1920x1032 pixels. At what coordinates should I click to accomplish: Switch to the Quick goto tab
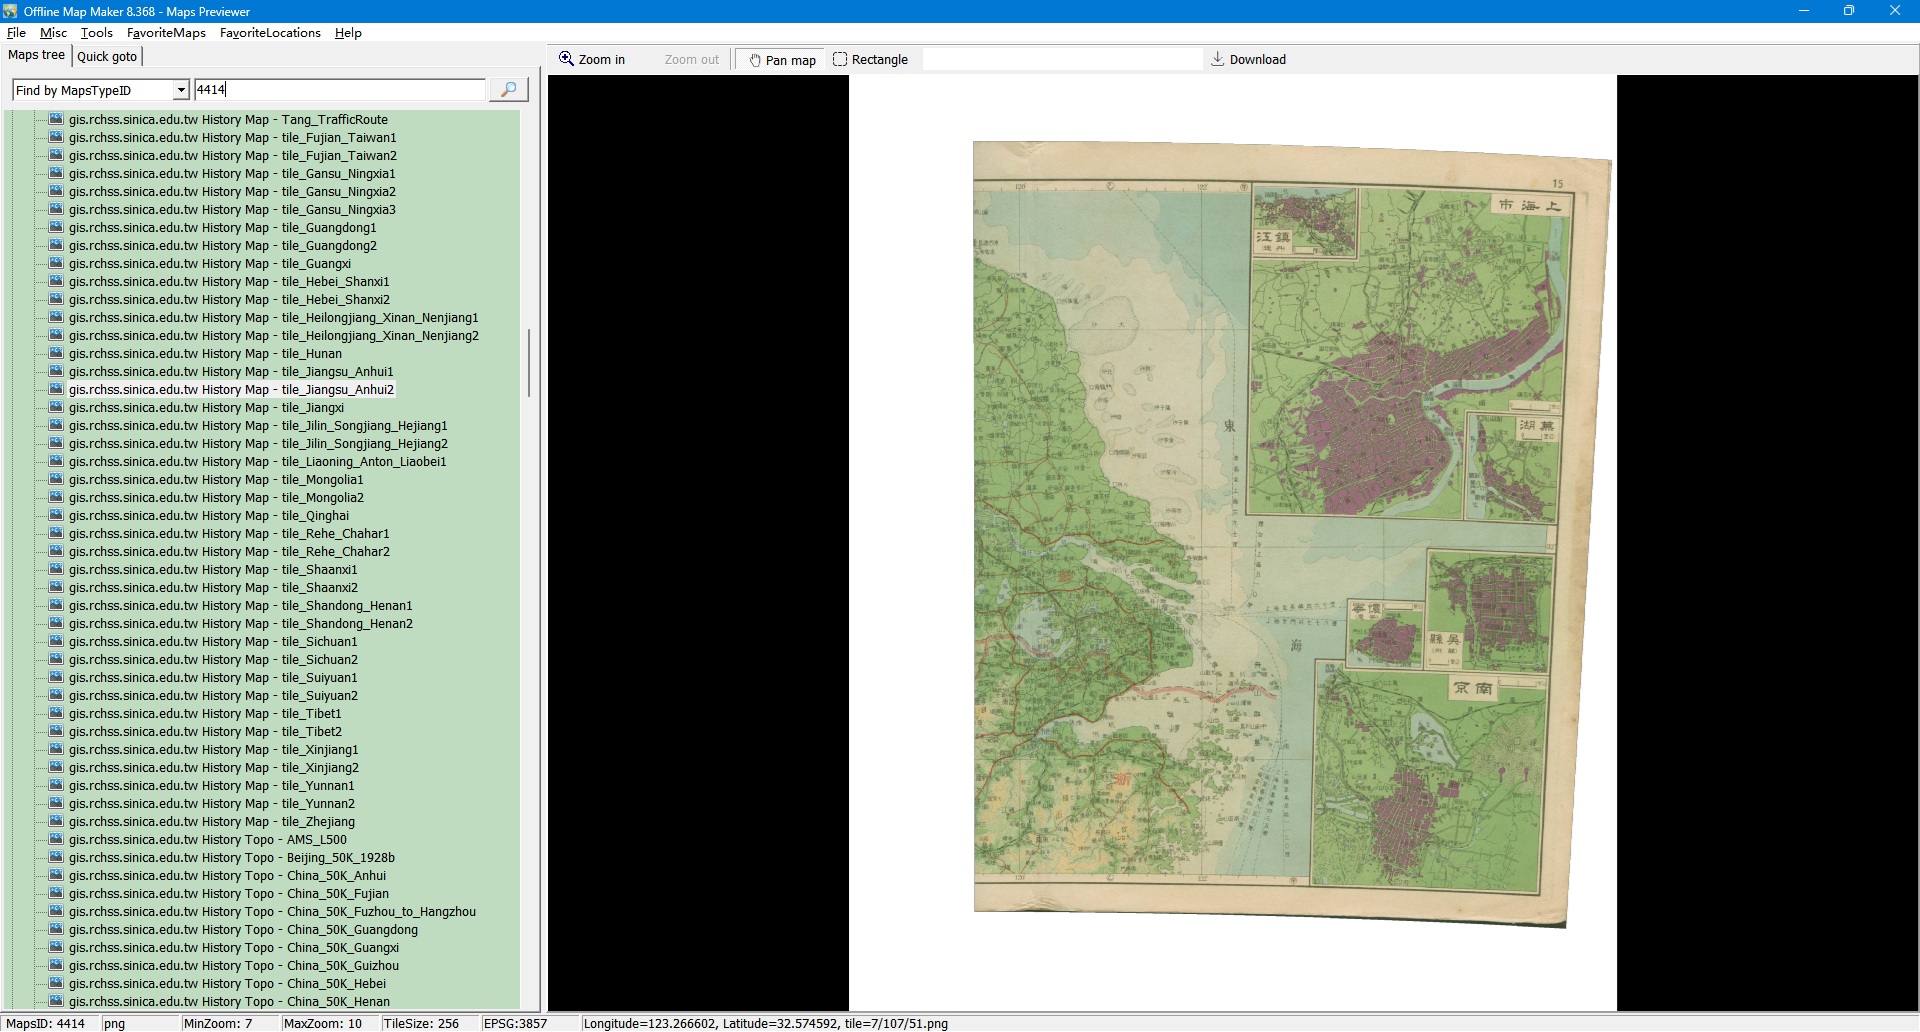click(x=107, y=56)
